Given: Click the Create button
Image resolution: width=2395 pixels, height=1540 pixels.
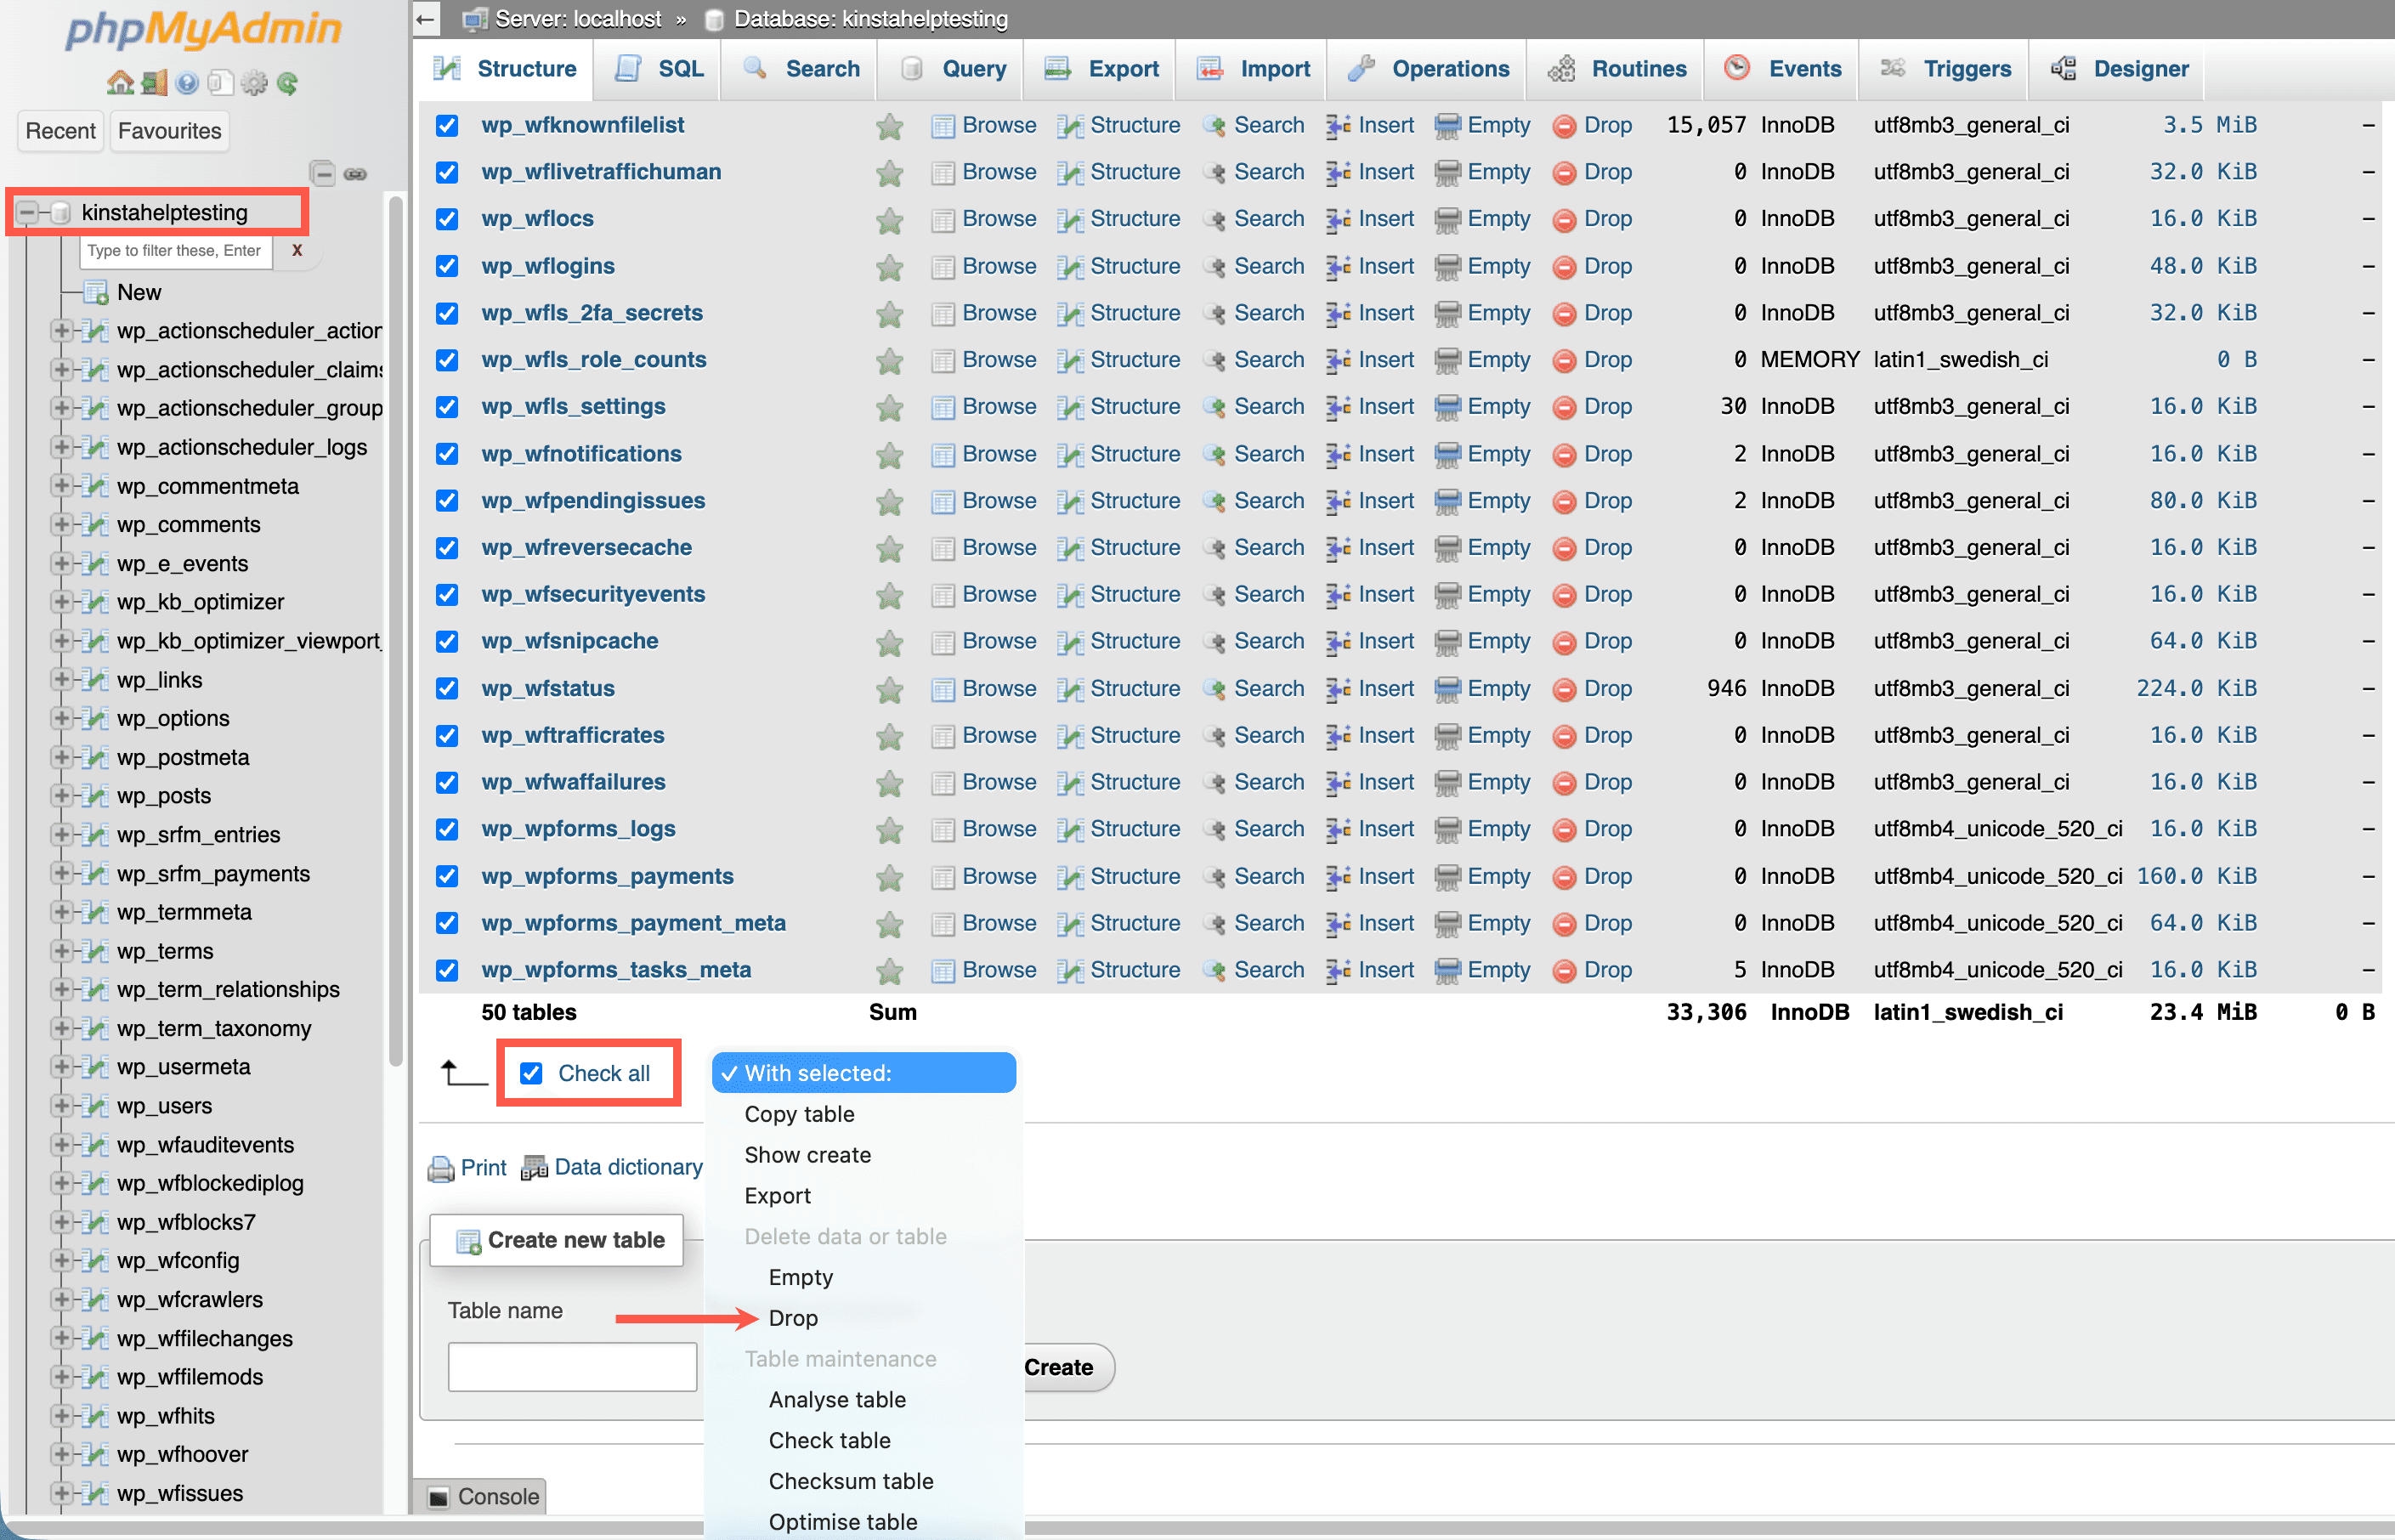Looking at the screenshot, I should (1065, 1368).
